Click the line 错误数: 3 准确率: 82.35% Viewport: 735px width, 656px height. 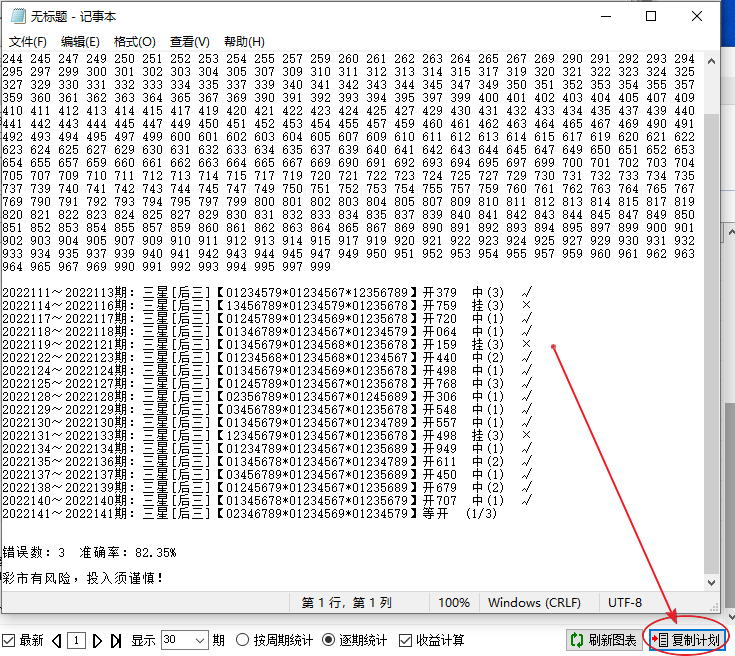click(x=90, y=553)
